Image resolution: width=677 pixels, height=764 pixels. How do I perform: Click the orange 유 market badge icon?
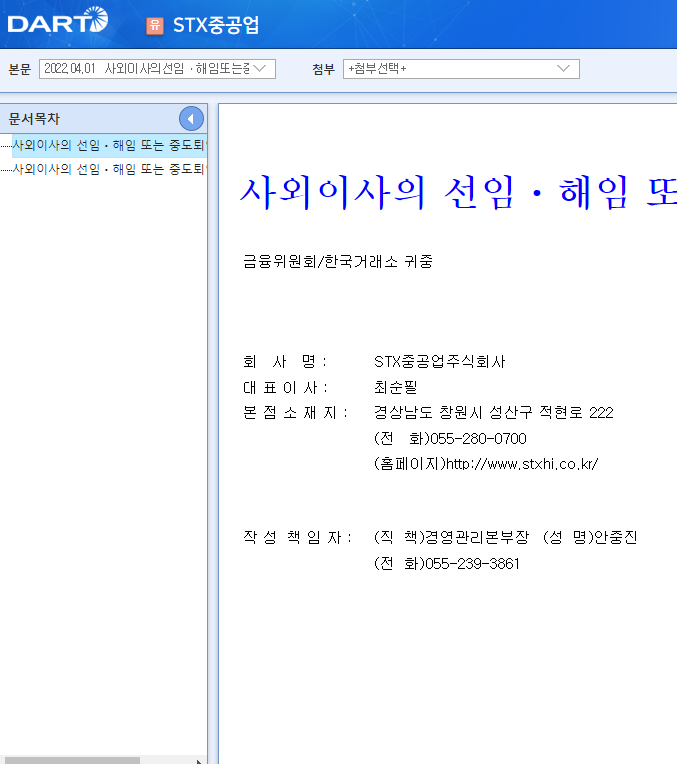coord(155,25)
